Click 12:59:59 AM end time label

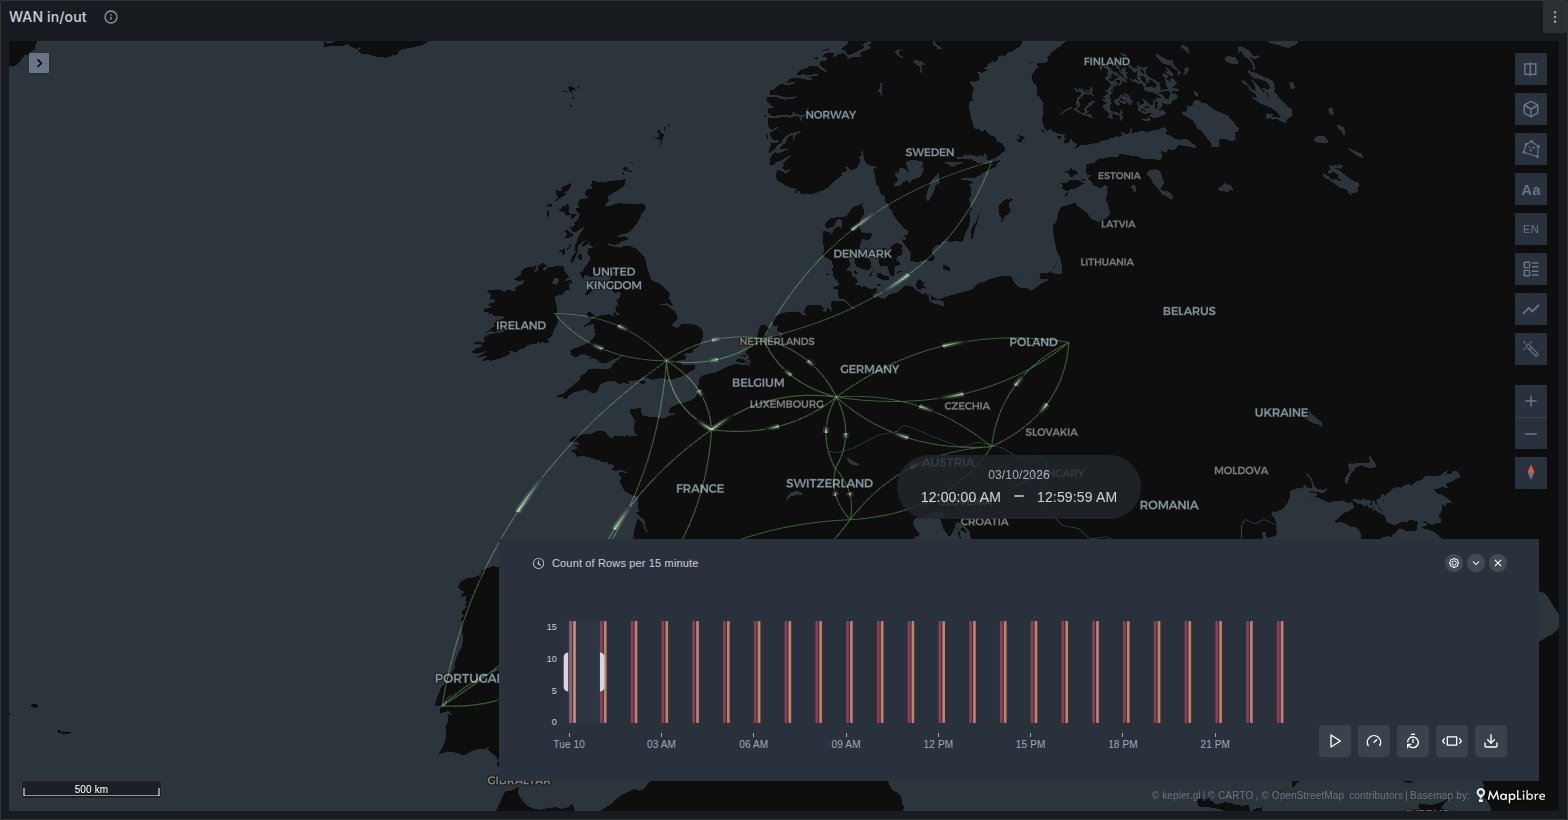1077,497
